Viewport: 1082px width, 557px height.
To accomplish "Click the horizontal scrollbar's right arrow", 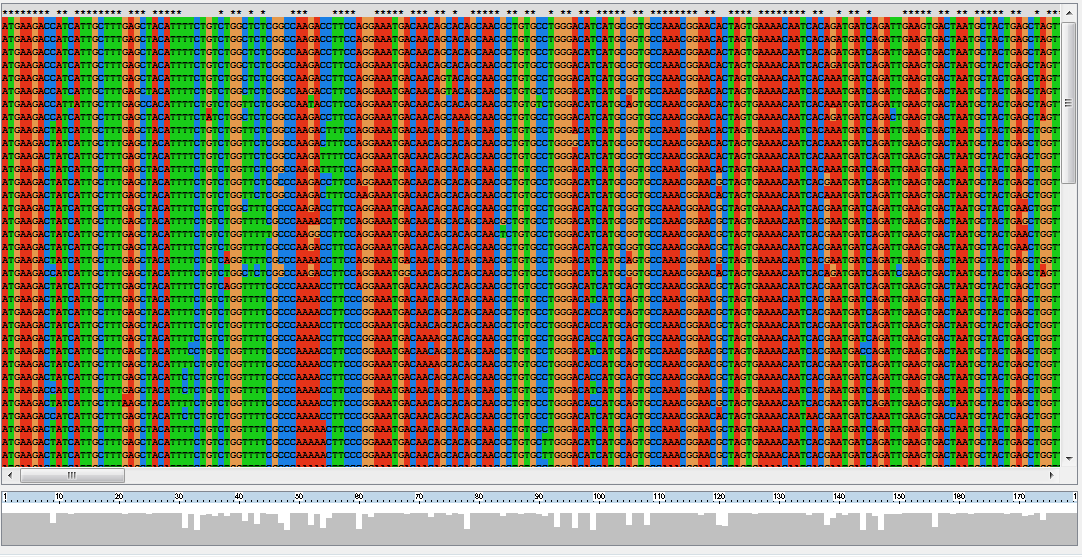I will [1052, 475].
